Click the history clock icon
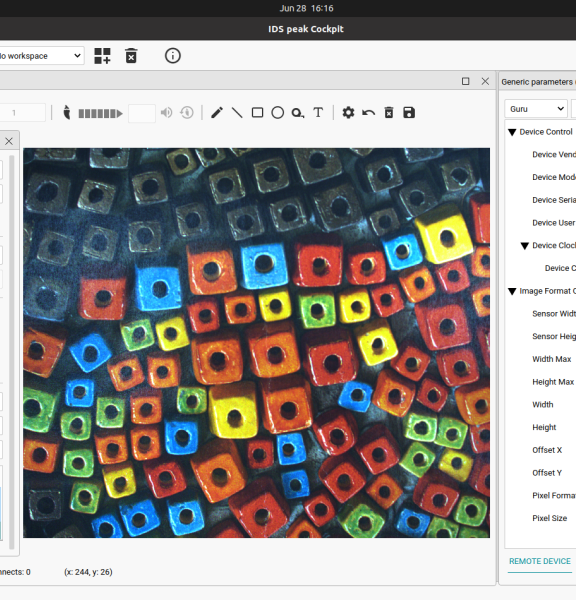Viewport: 576px width, 600px height. (x=187, y=112)
